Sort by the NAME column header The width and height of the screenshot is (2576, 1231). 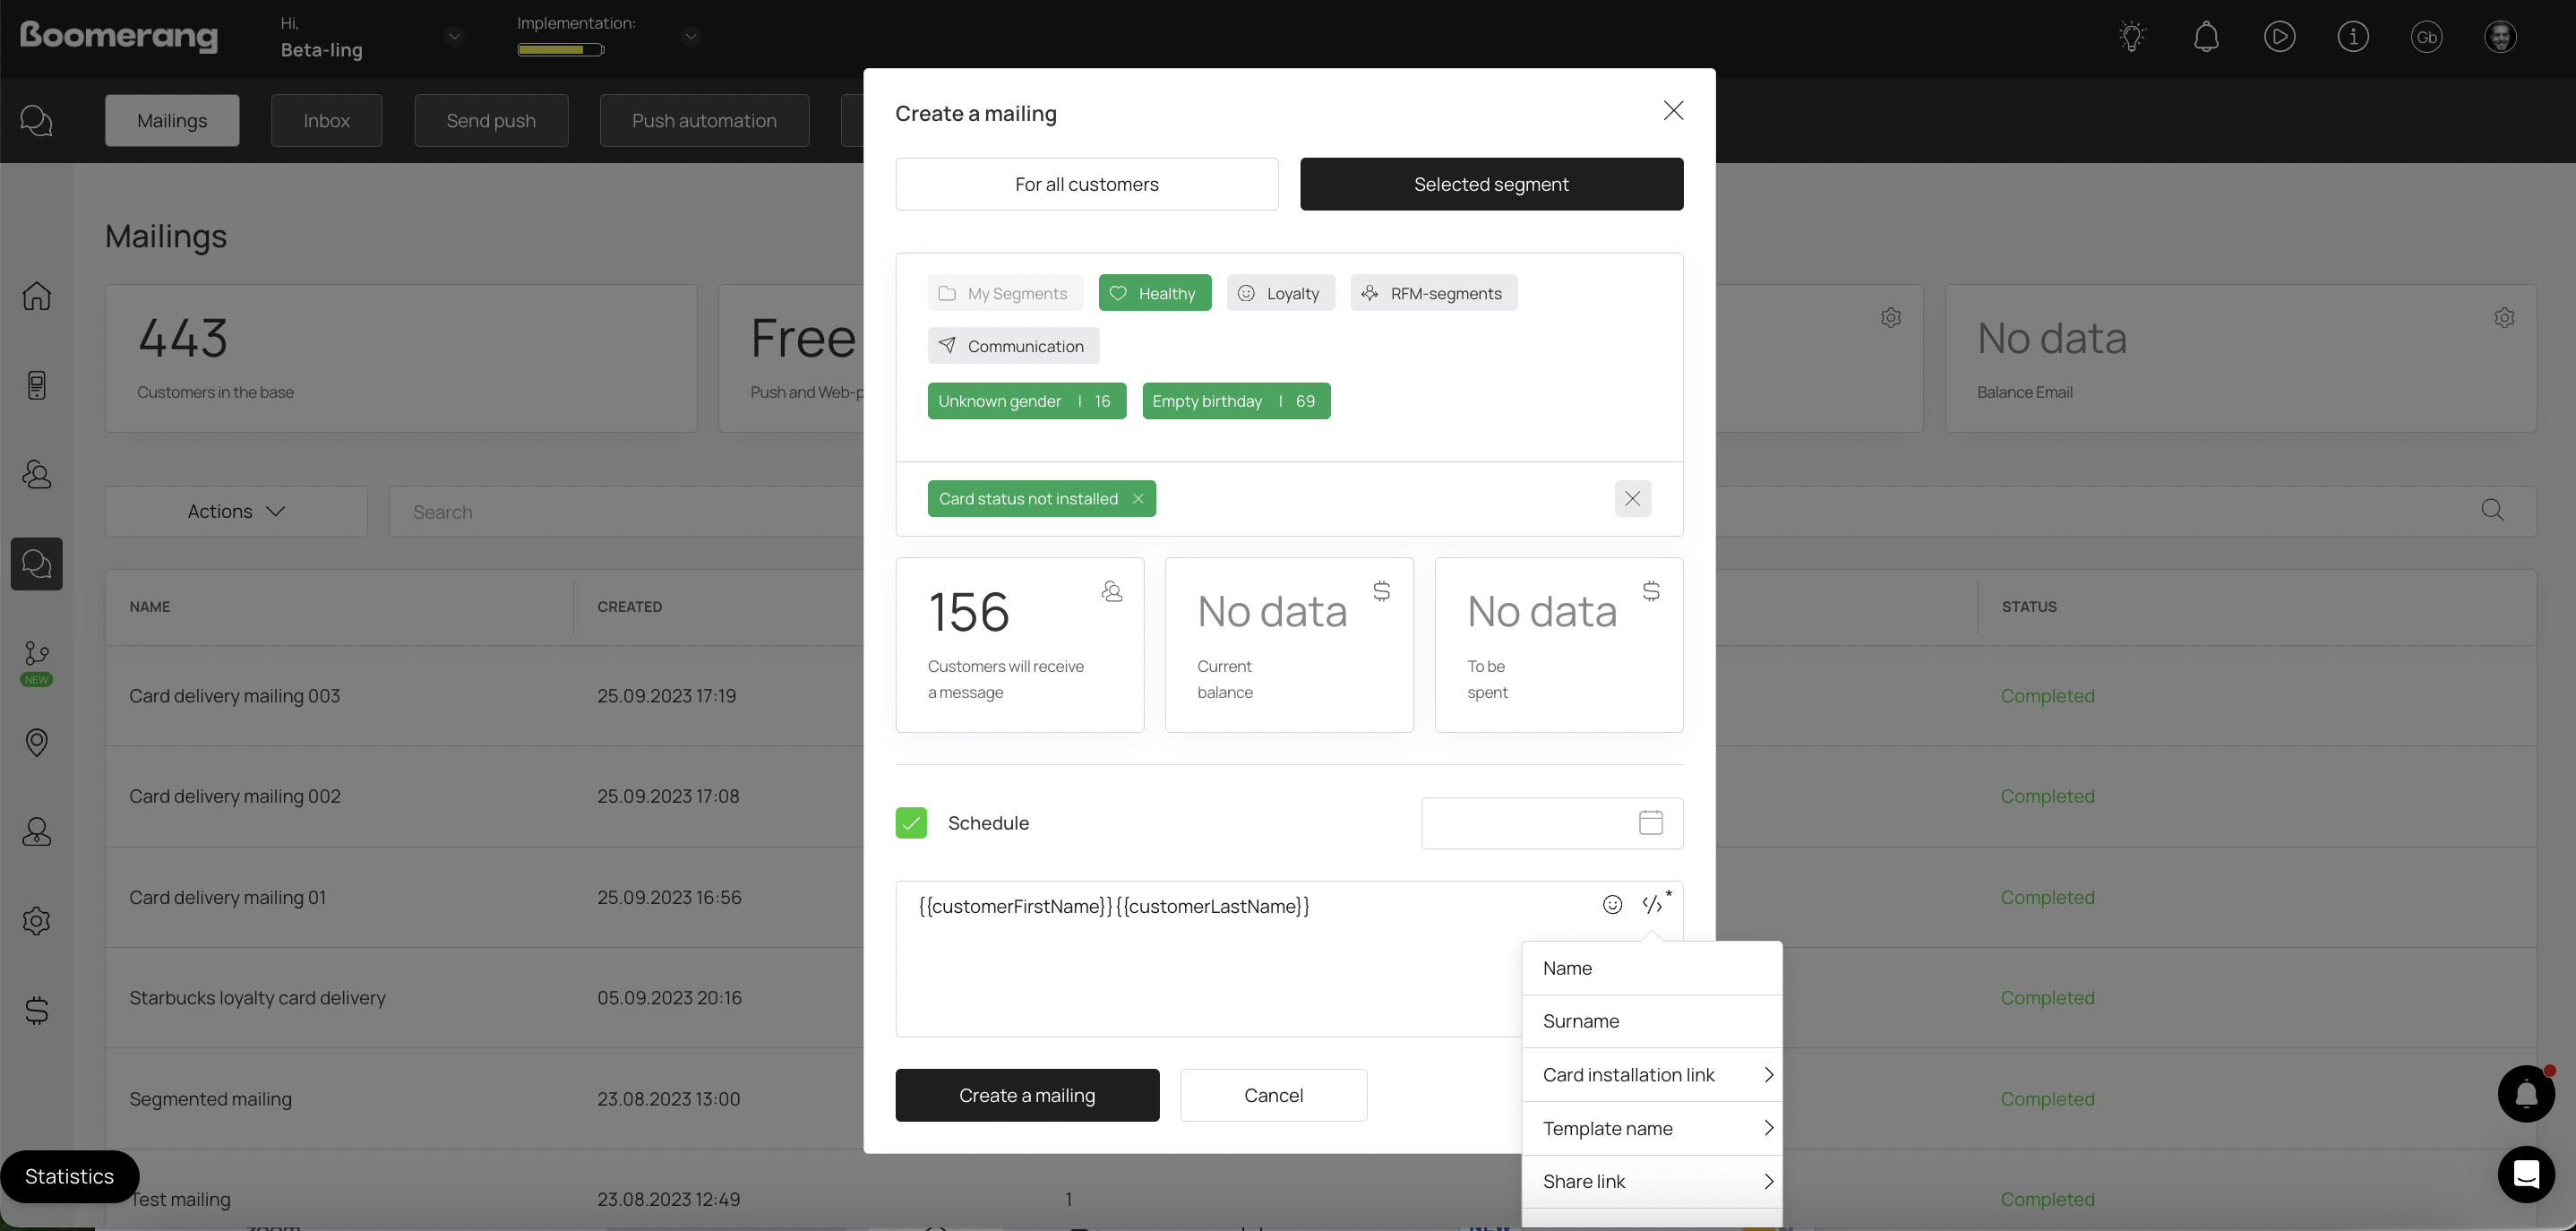(x=150, y=607)
